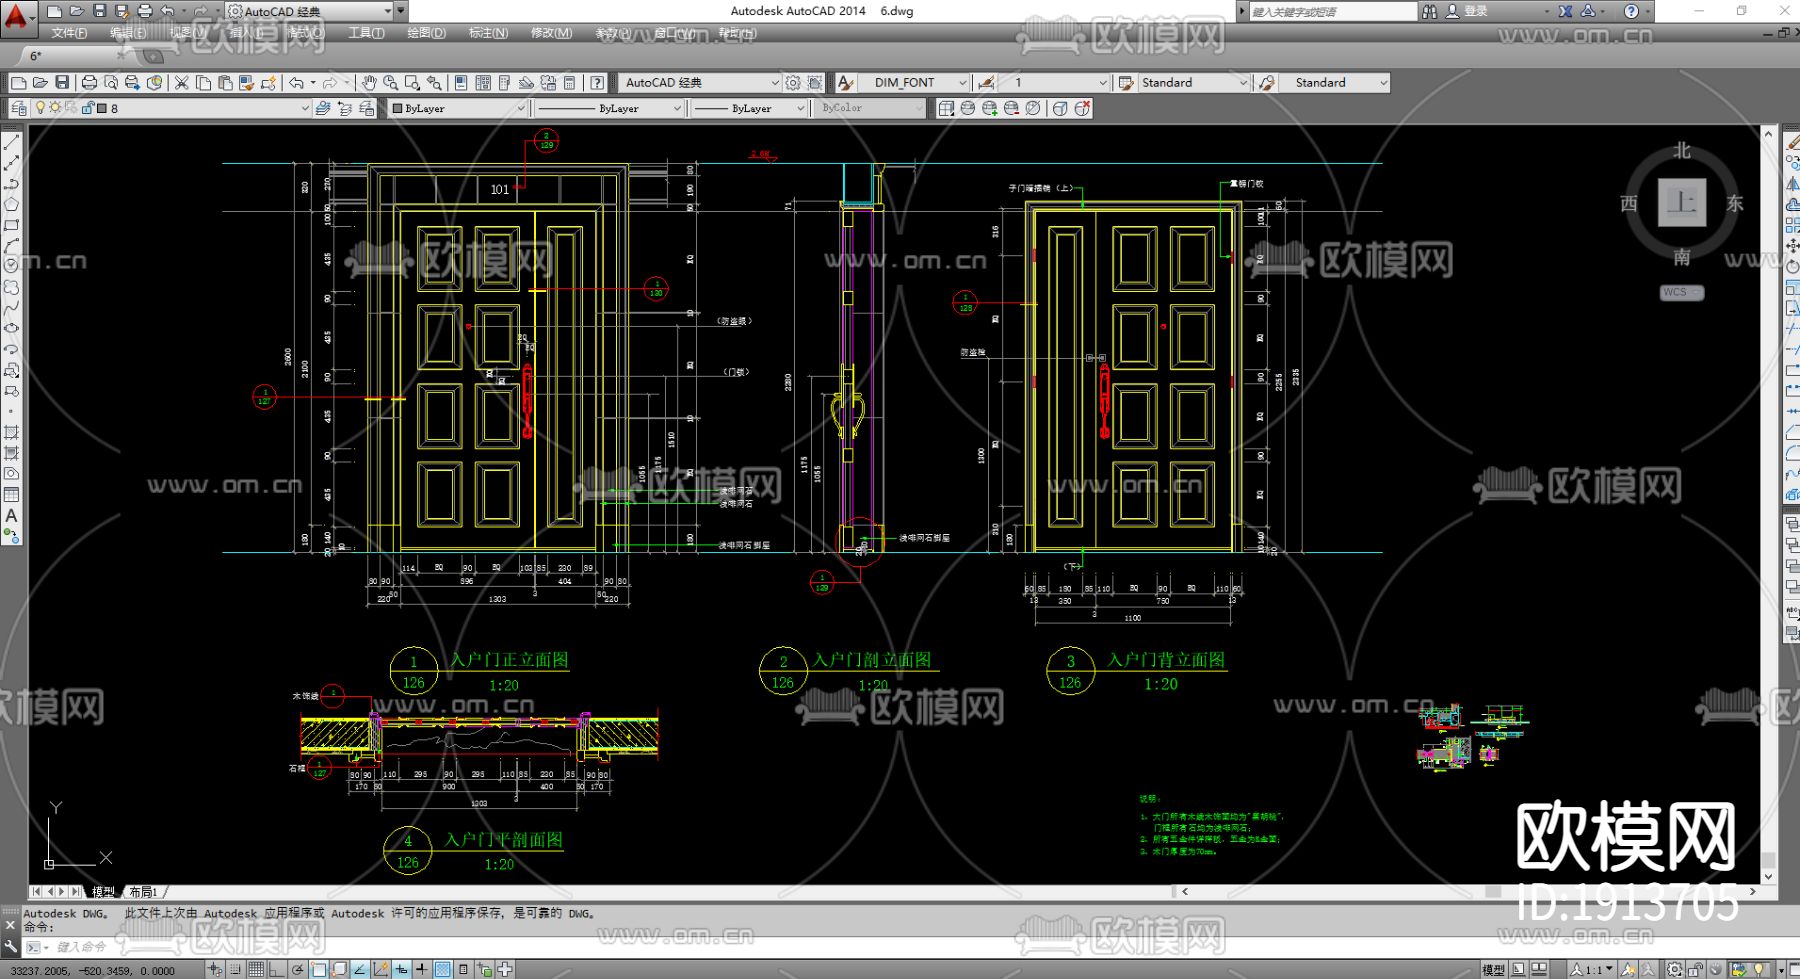Click the Save icon in the standard toolbar
The height and width of the screenshot is (979, 1800).
click(x=62, y=83)
